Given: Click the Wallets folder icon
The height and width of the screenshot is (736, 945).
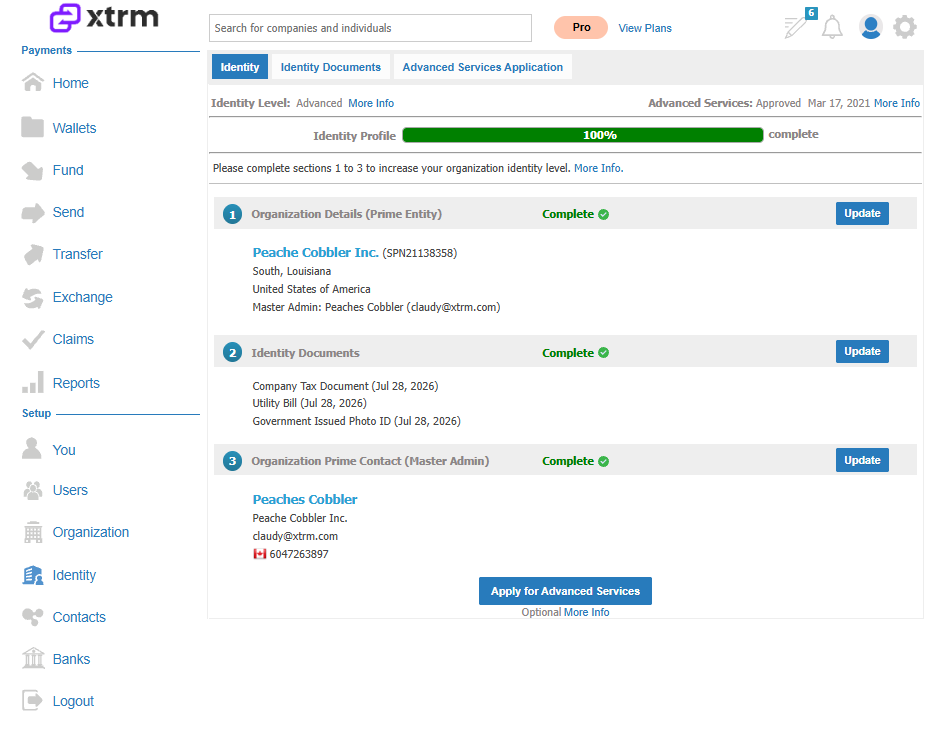Looking at the screenshot, I should pos(33,127).
